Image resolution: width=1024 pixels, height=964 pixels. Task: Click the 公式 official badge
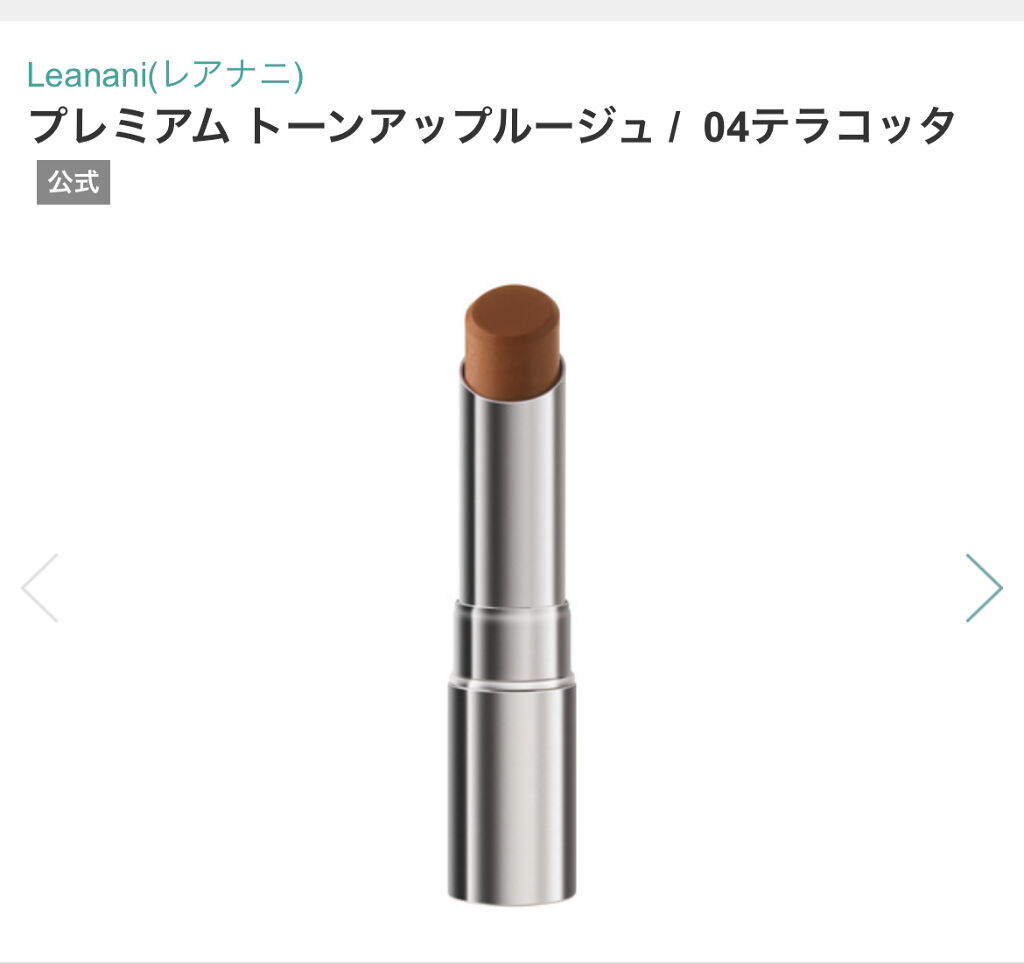point(73,182)
